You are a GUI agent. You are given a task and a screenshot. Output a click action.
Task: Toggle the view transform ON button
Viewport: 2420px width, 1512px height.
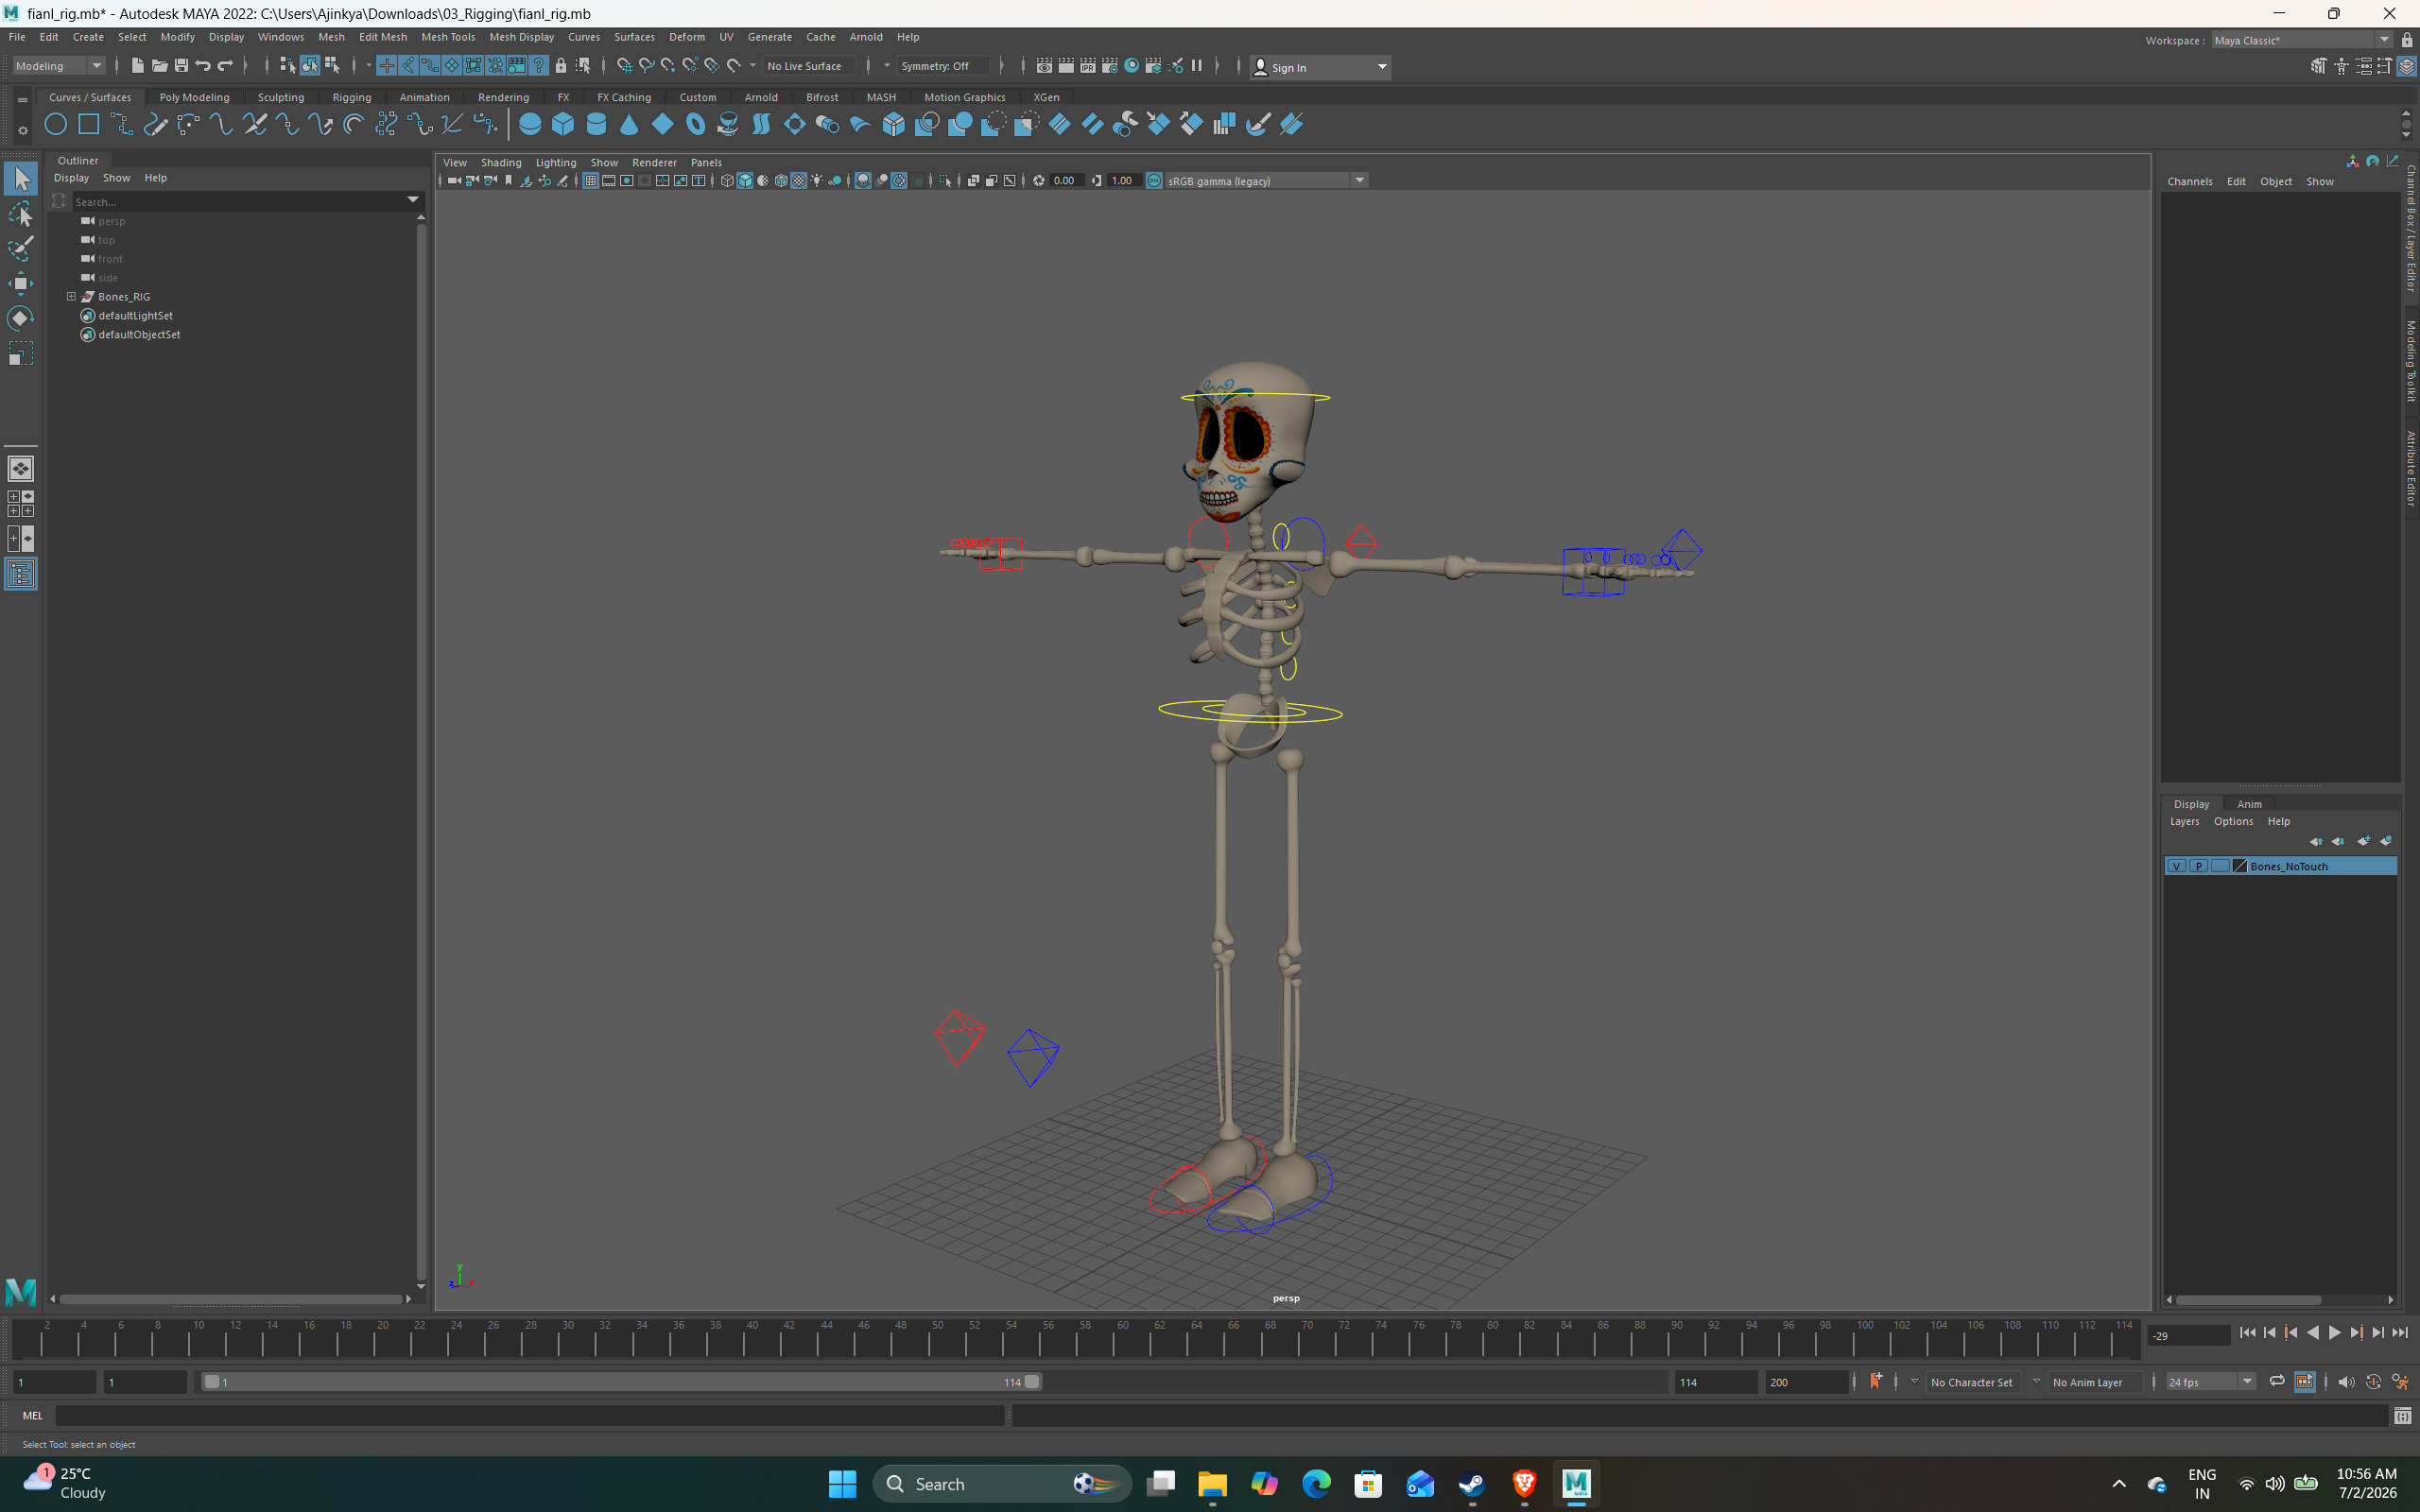click(x=1154, y=181)
